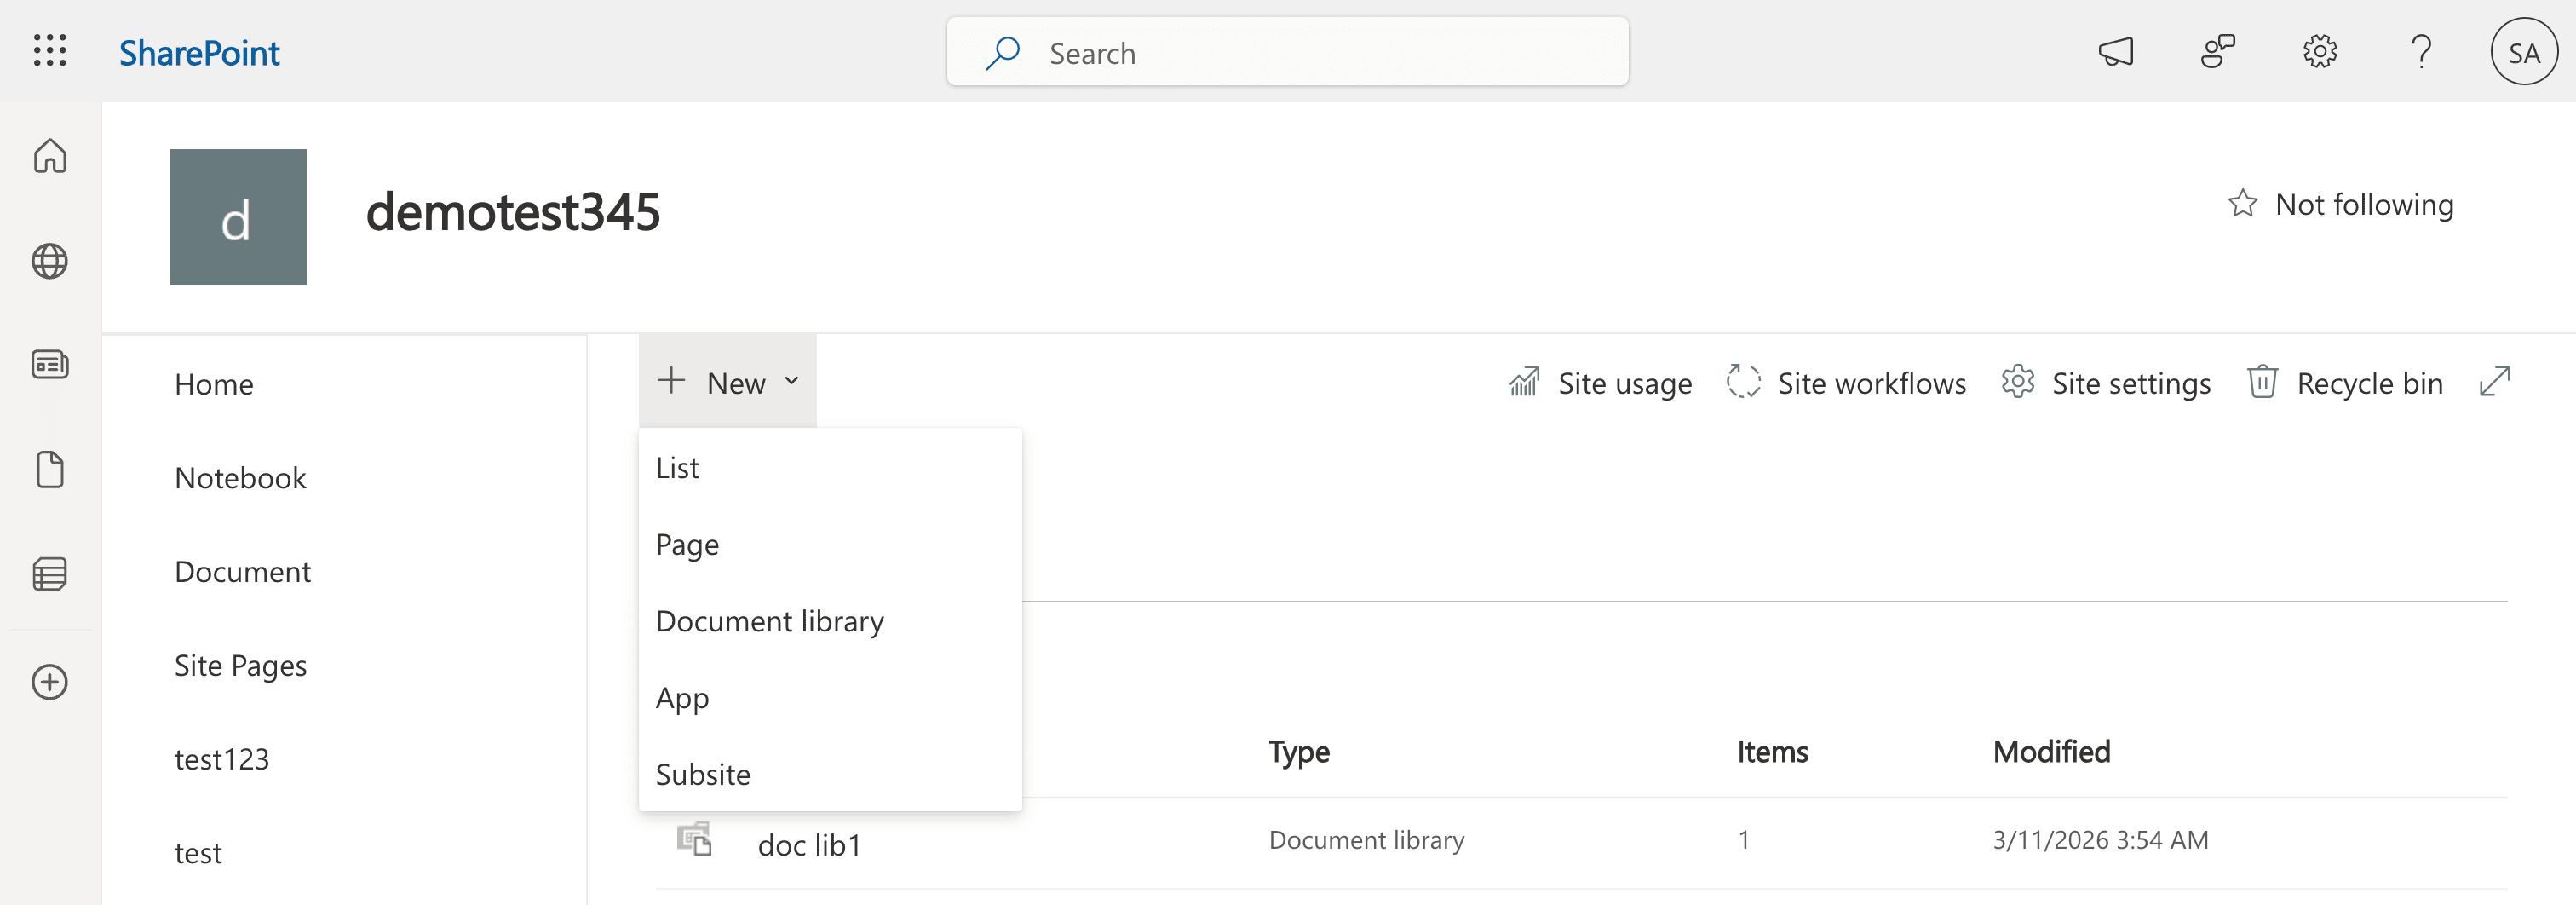The height and width of the screenshot is (905, 2576).
Task: Open the Help question mark icon
Action: (x=2422, y=52)
